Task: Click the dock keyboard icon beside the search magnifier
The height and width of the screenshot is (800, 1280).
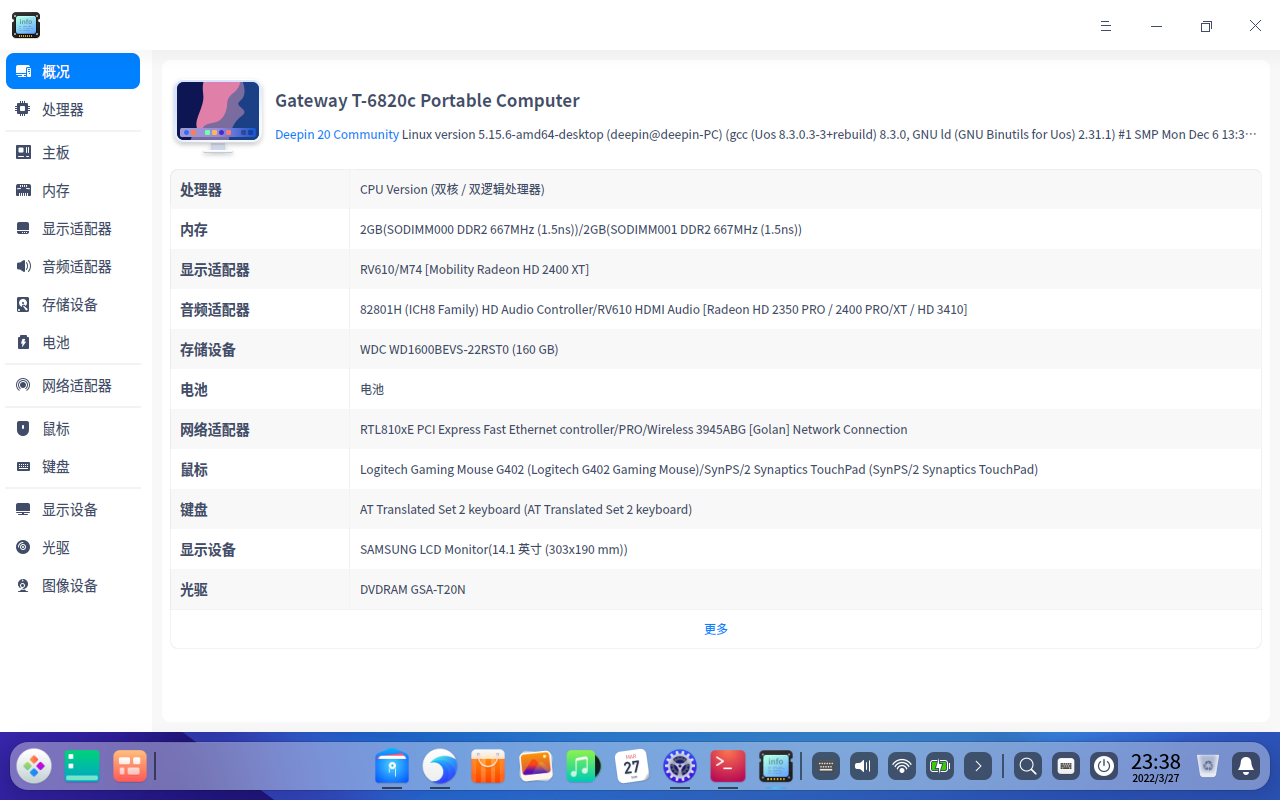Action: pos(1066,766)
